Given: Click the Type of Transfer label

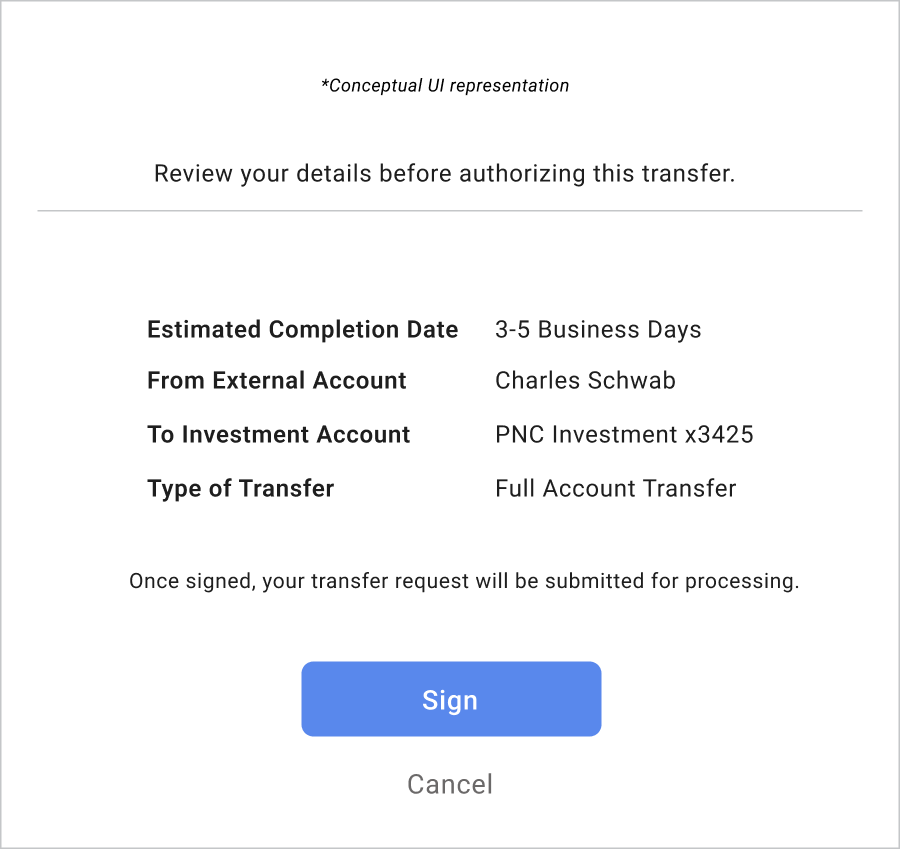Looking at the screenshot, I should coord(241,489).
